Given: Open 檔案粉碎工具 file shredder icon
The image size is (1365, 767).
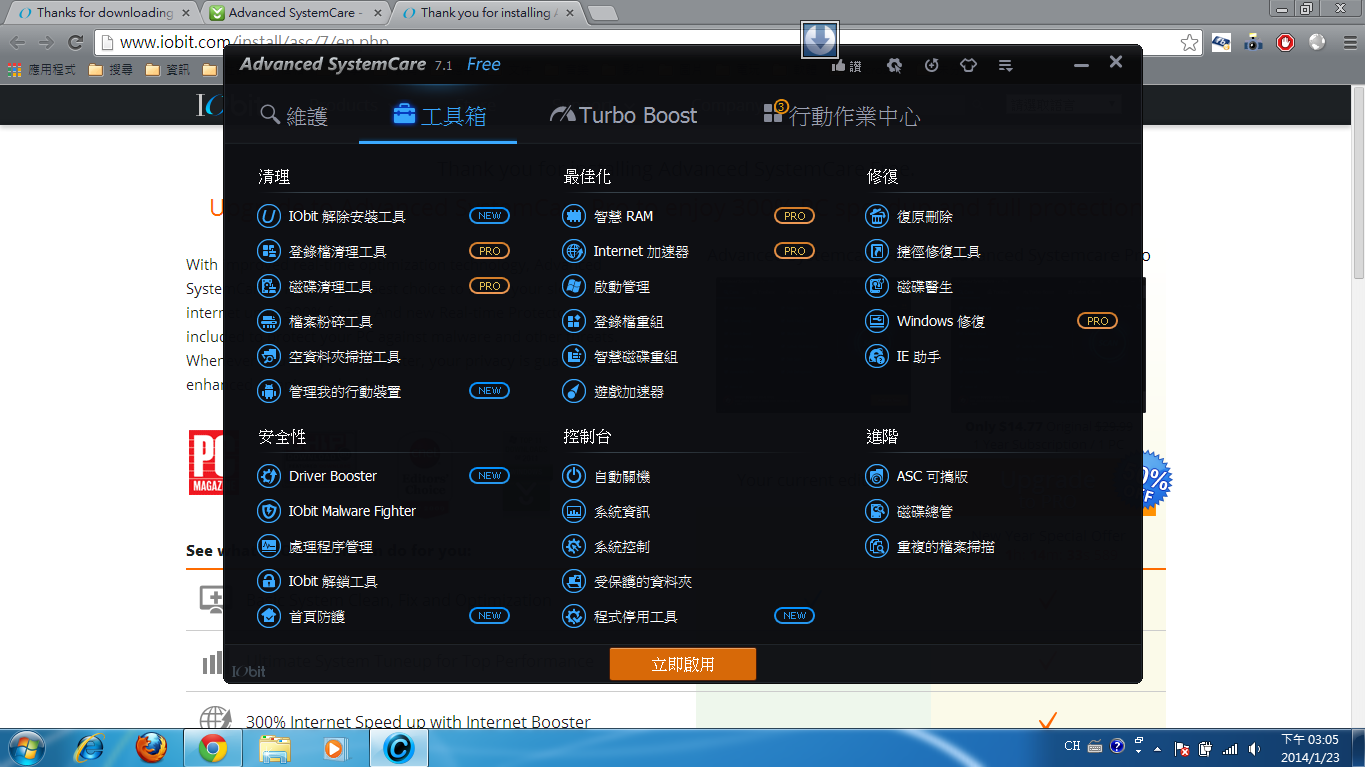Looking at the screenshot, I should point(268,321).
